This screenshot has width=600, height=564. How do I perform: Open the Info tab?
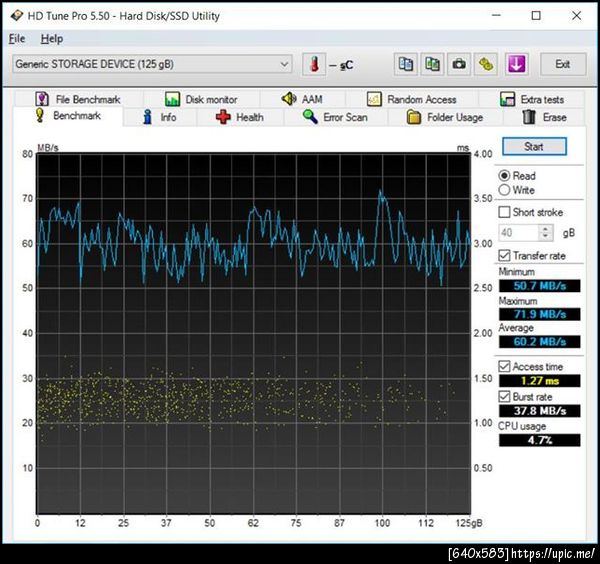click(159, 117)
